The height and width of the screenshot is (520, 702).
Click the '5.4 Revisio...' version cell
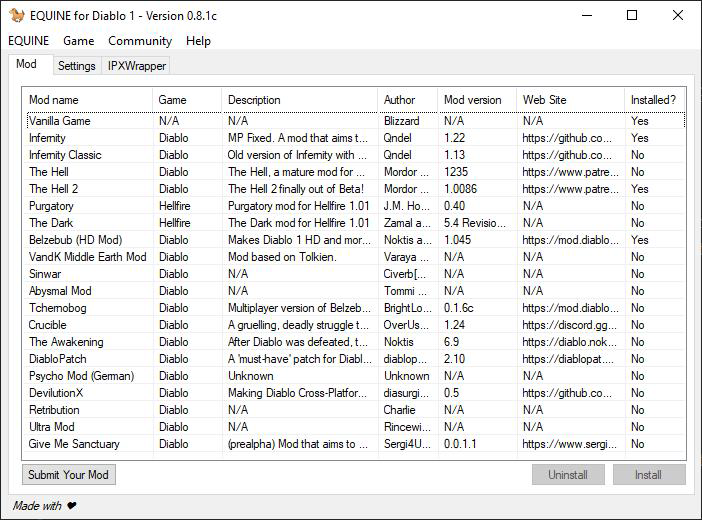tap(475, 223)
